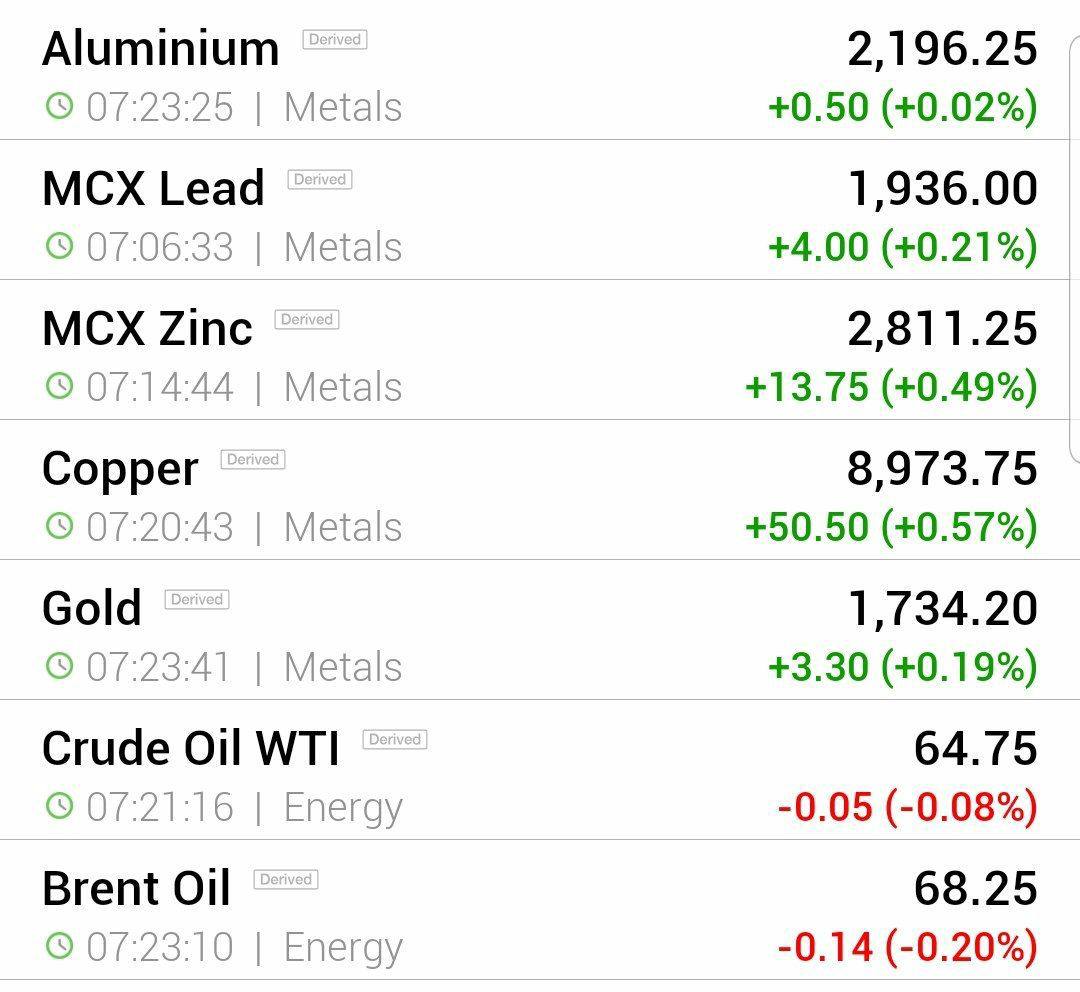This screenshot has width=1080, height=992.
Task: Click the clock icon next to 07:21:16
Action: (x=59, y=805)
